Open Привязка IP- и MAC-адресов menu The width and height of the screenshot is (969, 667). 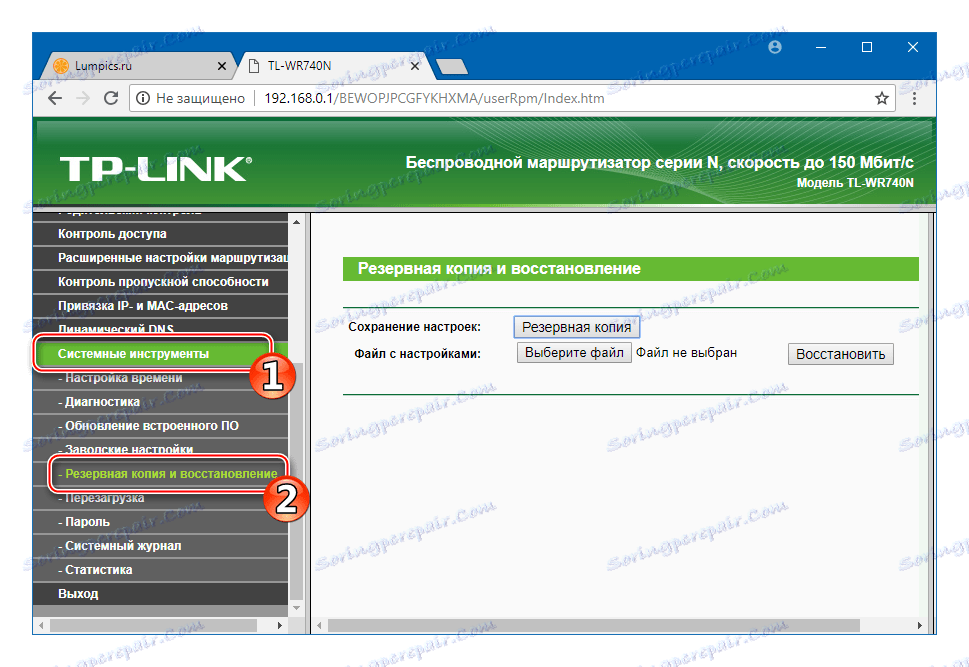(x=160, y=306)
